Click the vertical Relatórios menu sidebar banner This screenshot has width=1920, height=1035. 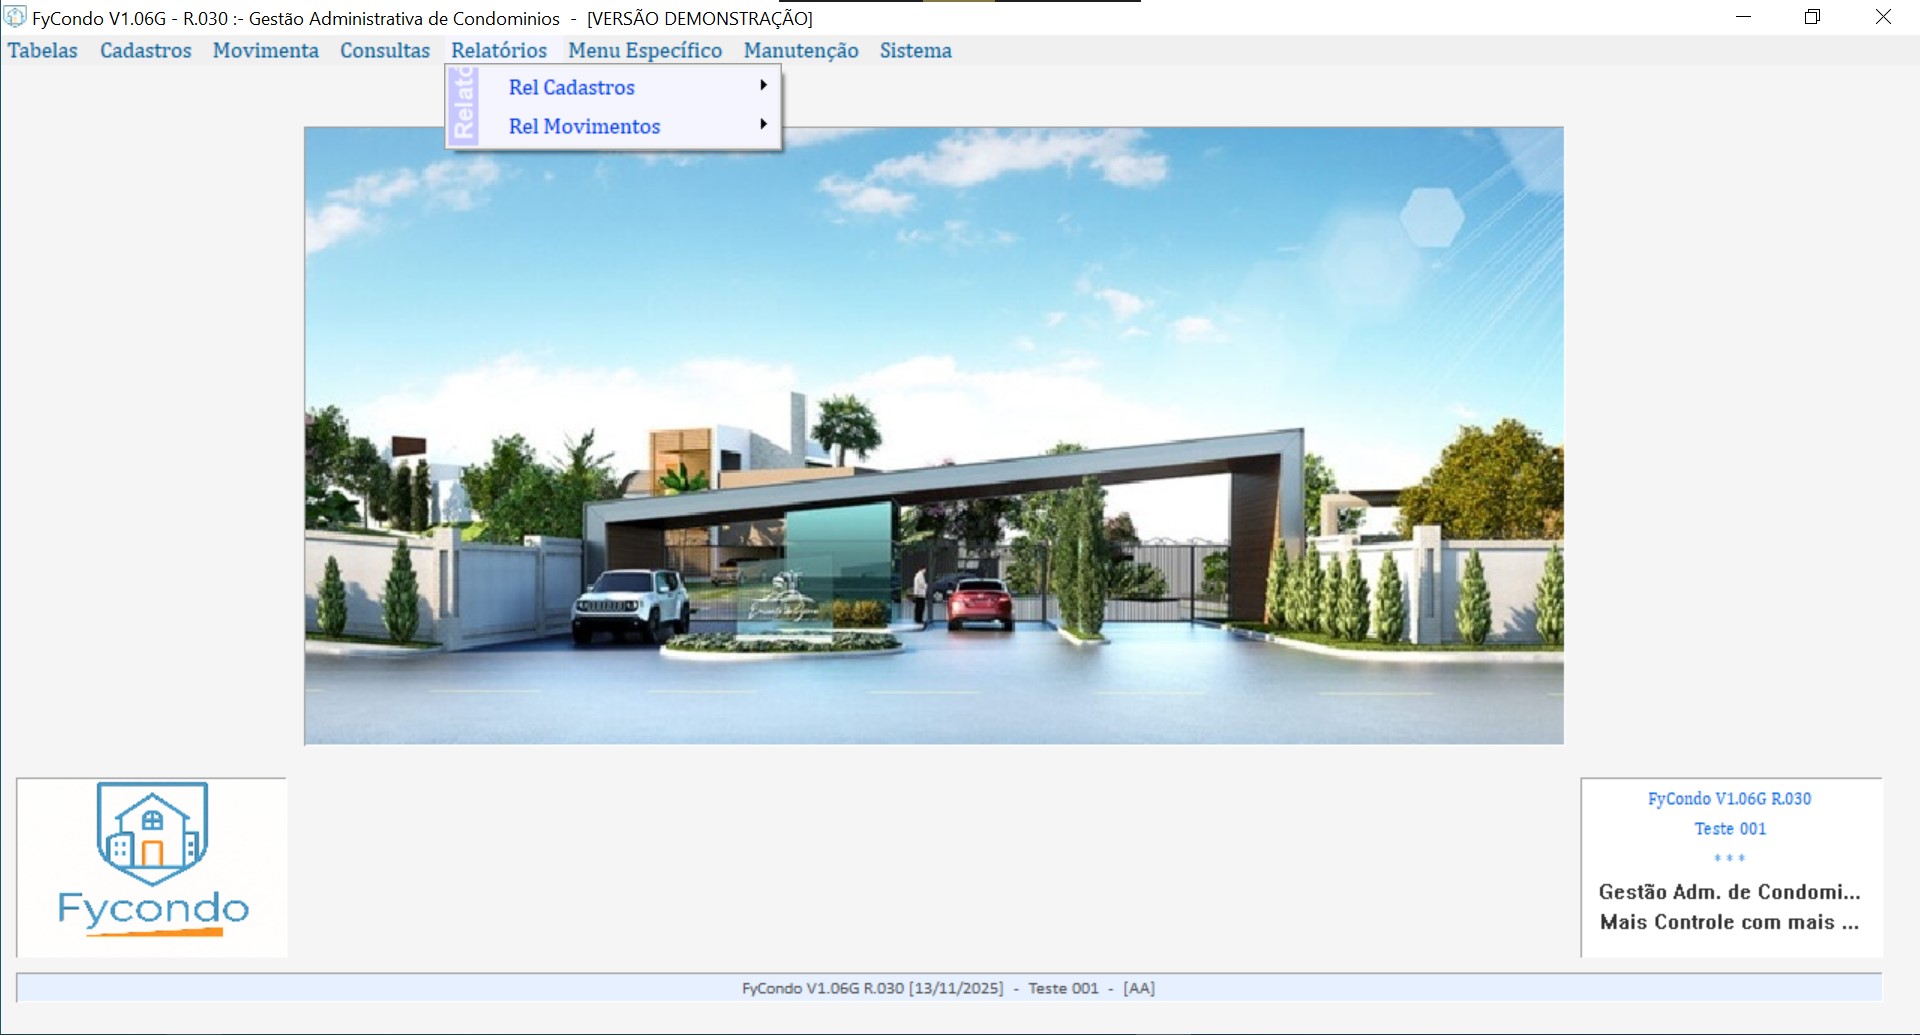(463, 107)
